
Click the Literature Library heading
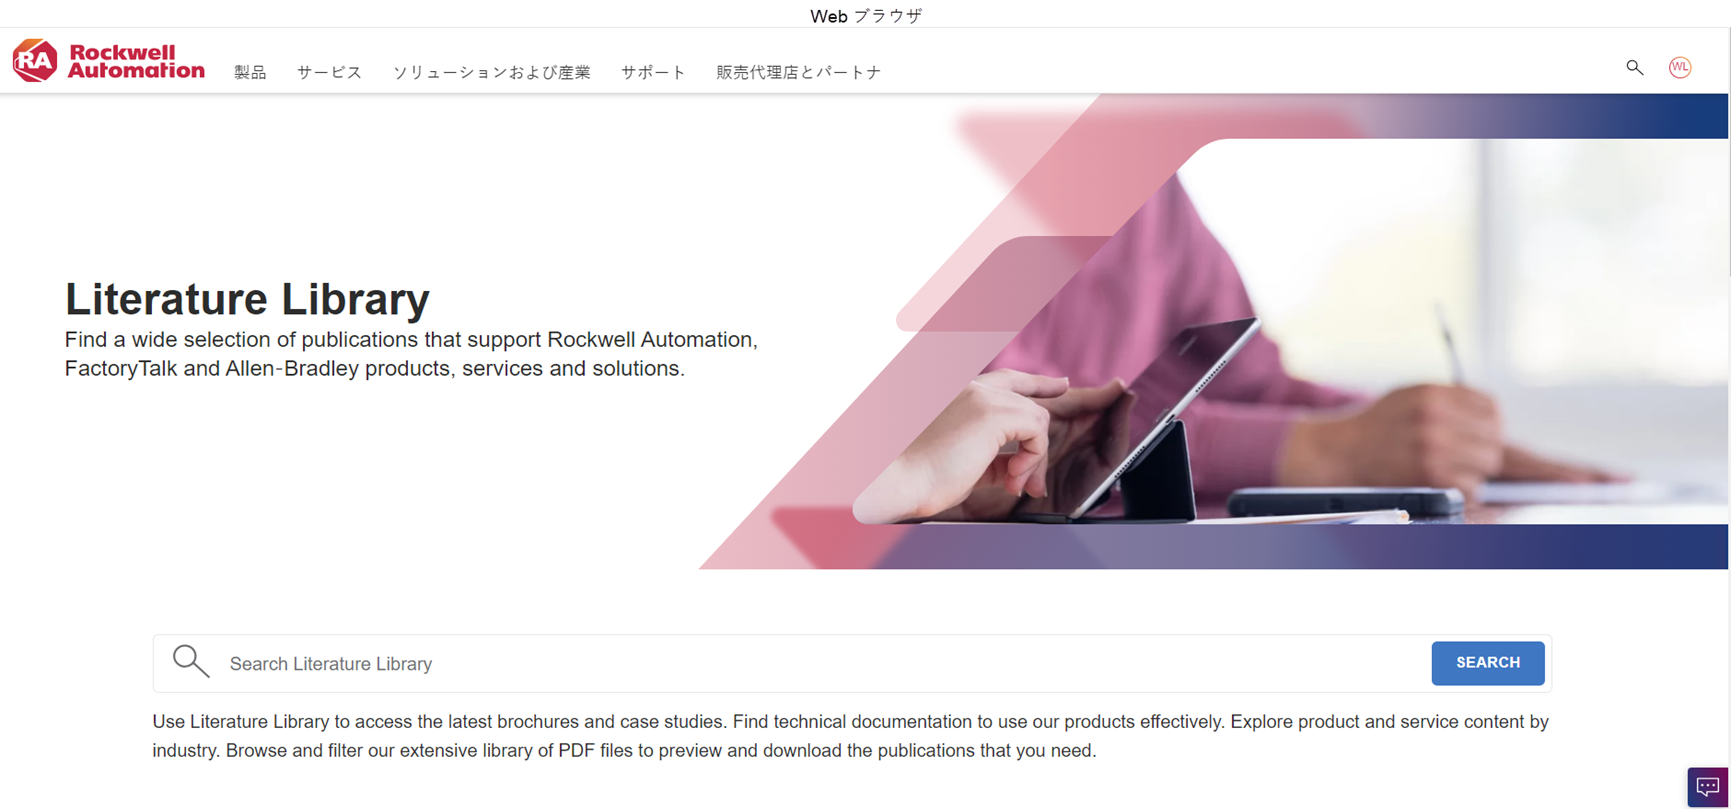click(x=247, y=299)
